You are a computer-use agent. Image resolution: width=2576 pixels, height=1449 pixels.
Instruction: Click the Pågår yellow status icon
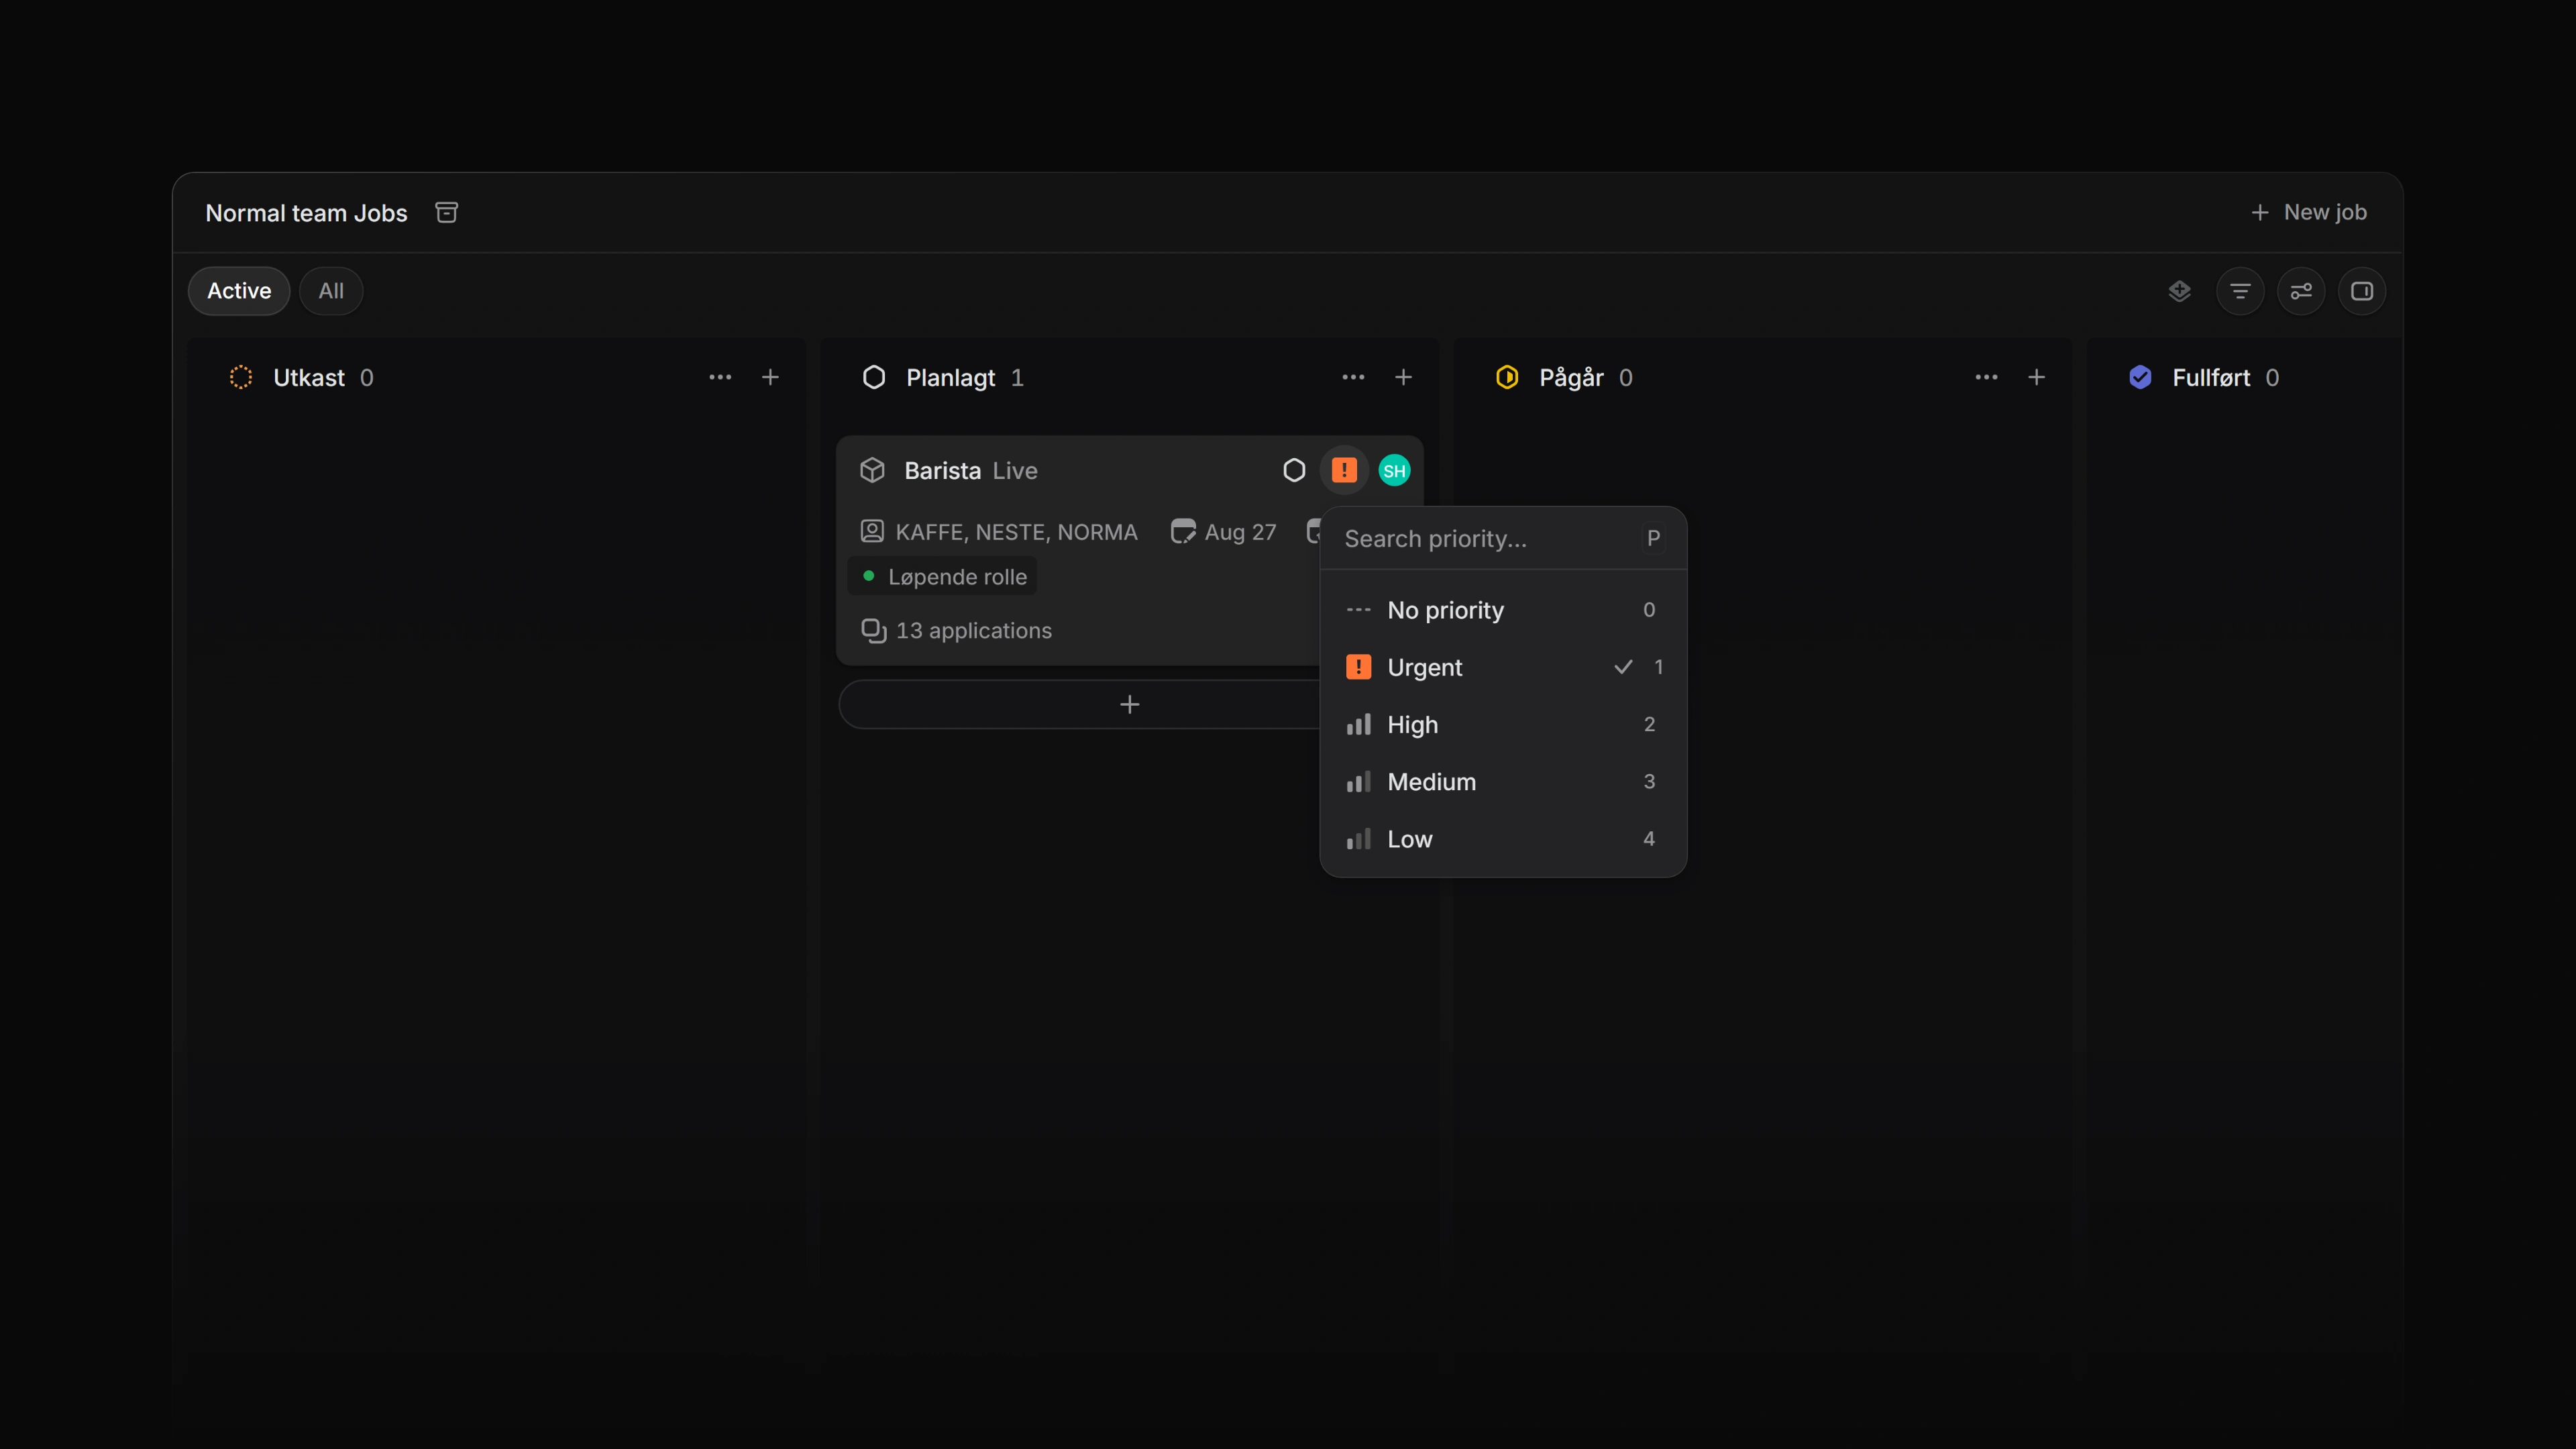click(x=1507, y=377)
